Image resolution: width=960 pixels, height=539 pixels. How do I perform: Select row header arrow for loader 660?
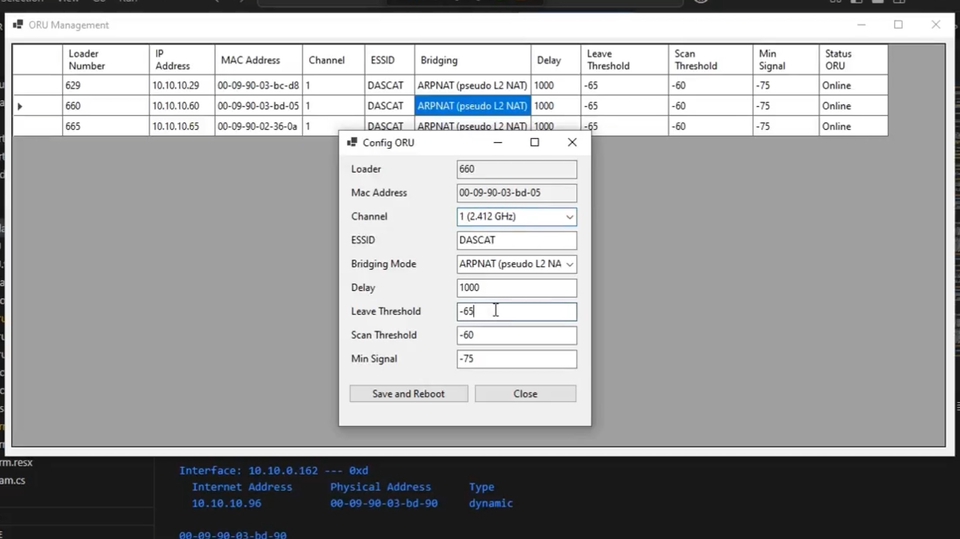(x=37, y=106)
